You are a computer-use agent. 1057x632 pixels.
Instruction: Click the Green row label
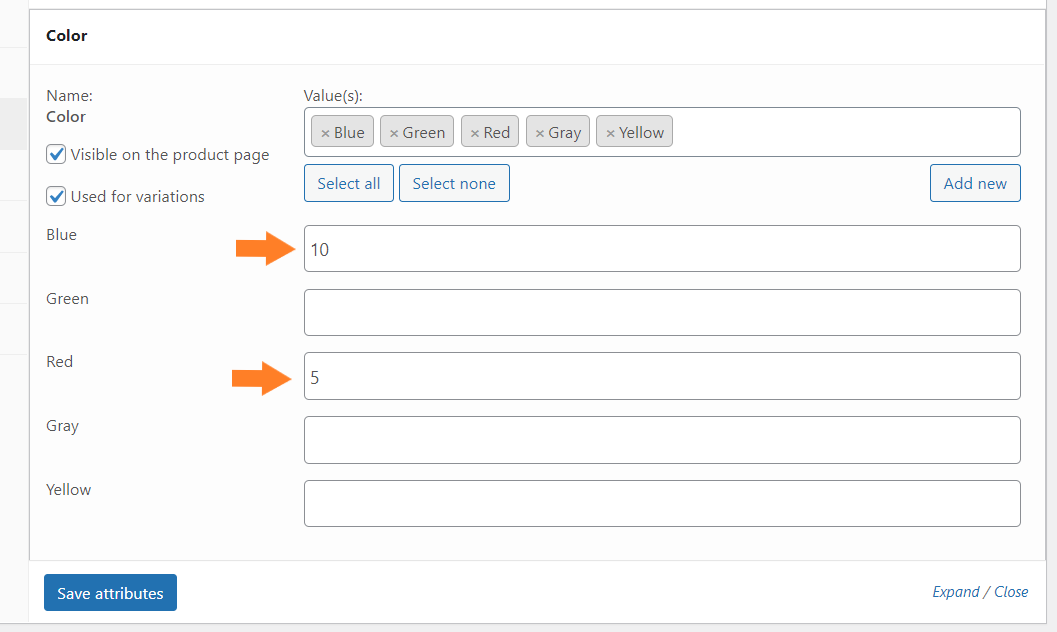pyautogui.click(x=67, y=298)
